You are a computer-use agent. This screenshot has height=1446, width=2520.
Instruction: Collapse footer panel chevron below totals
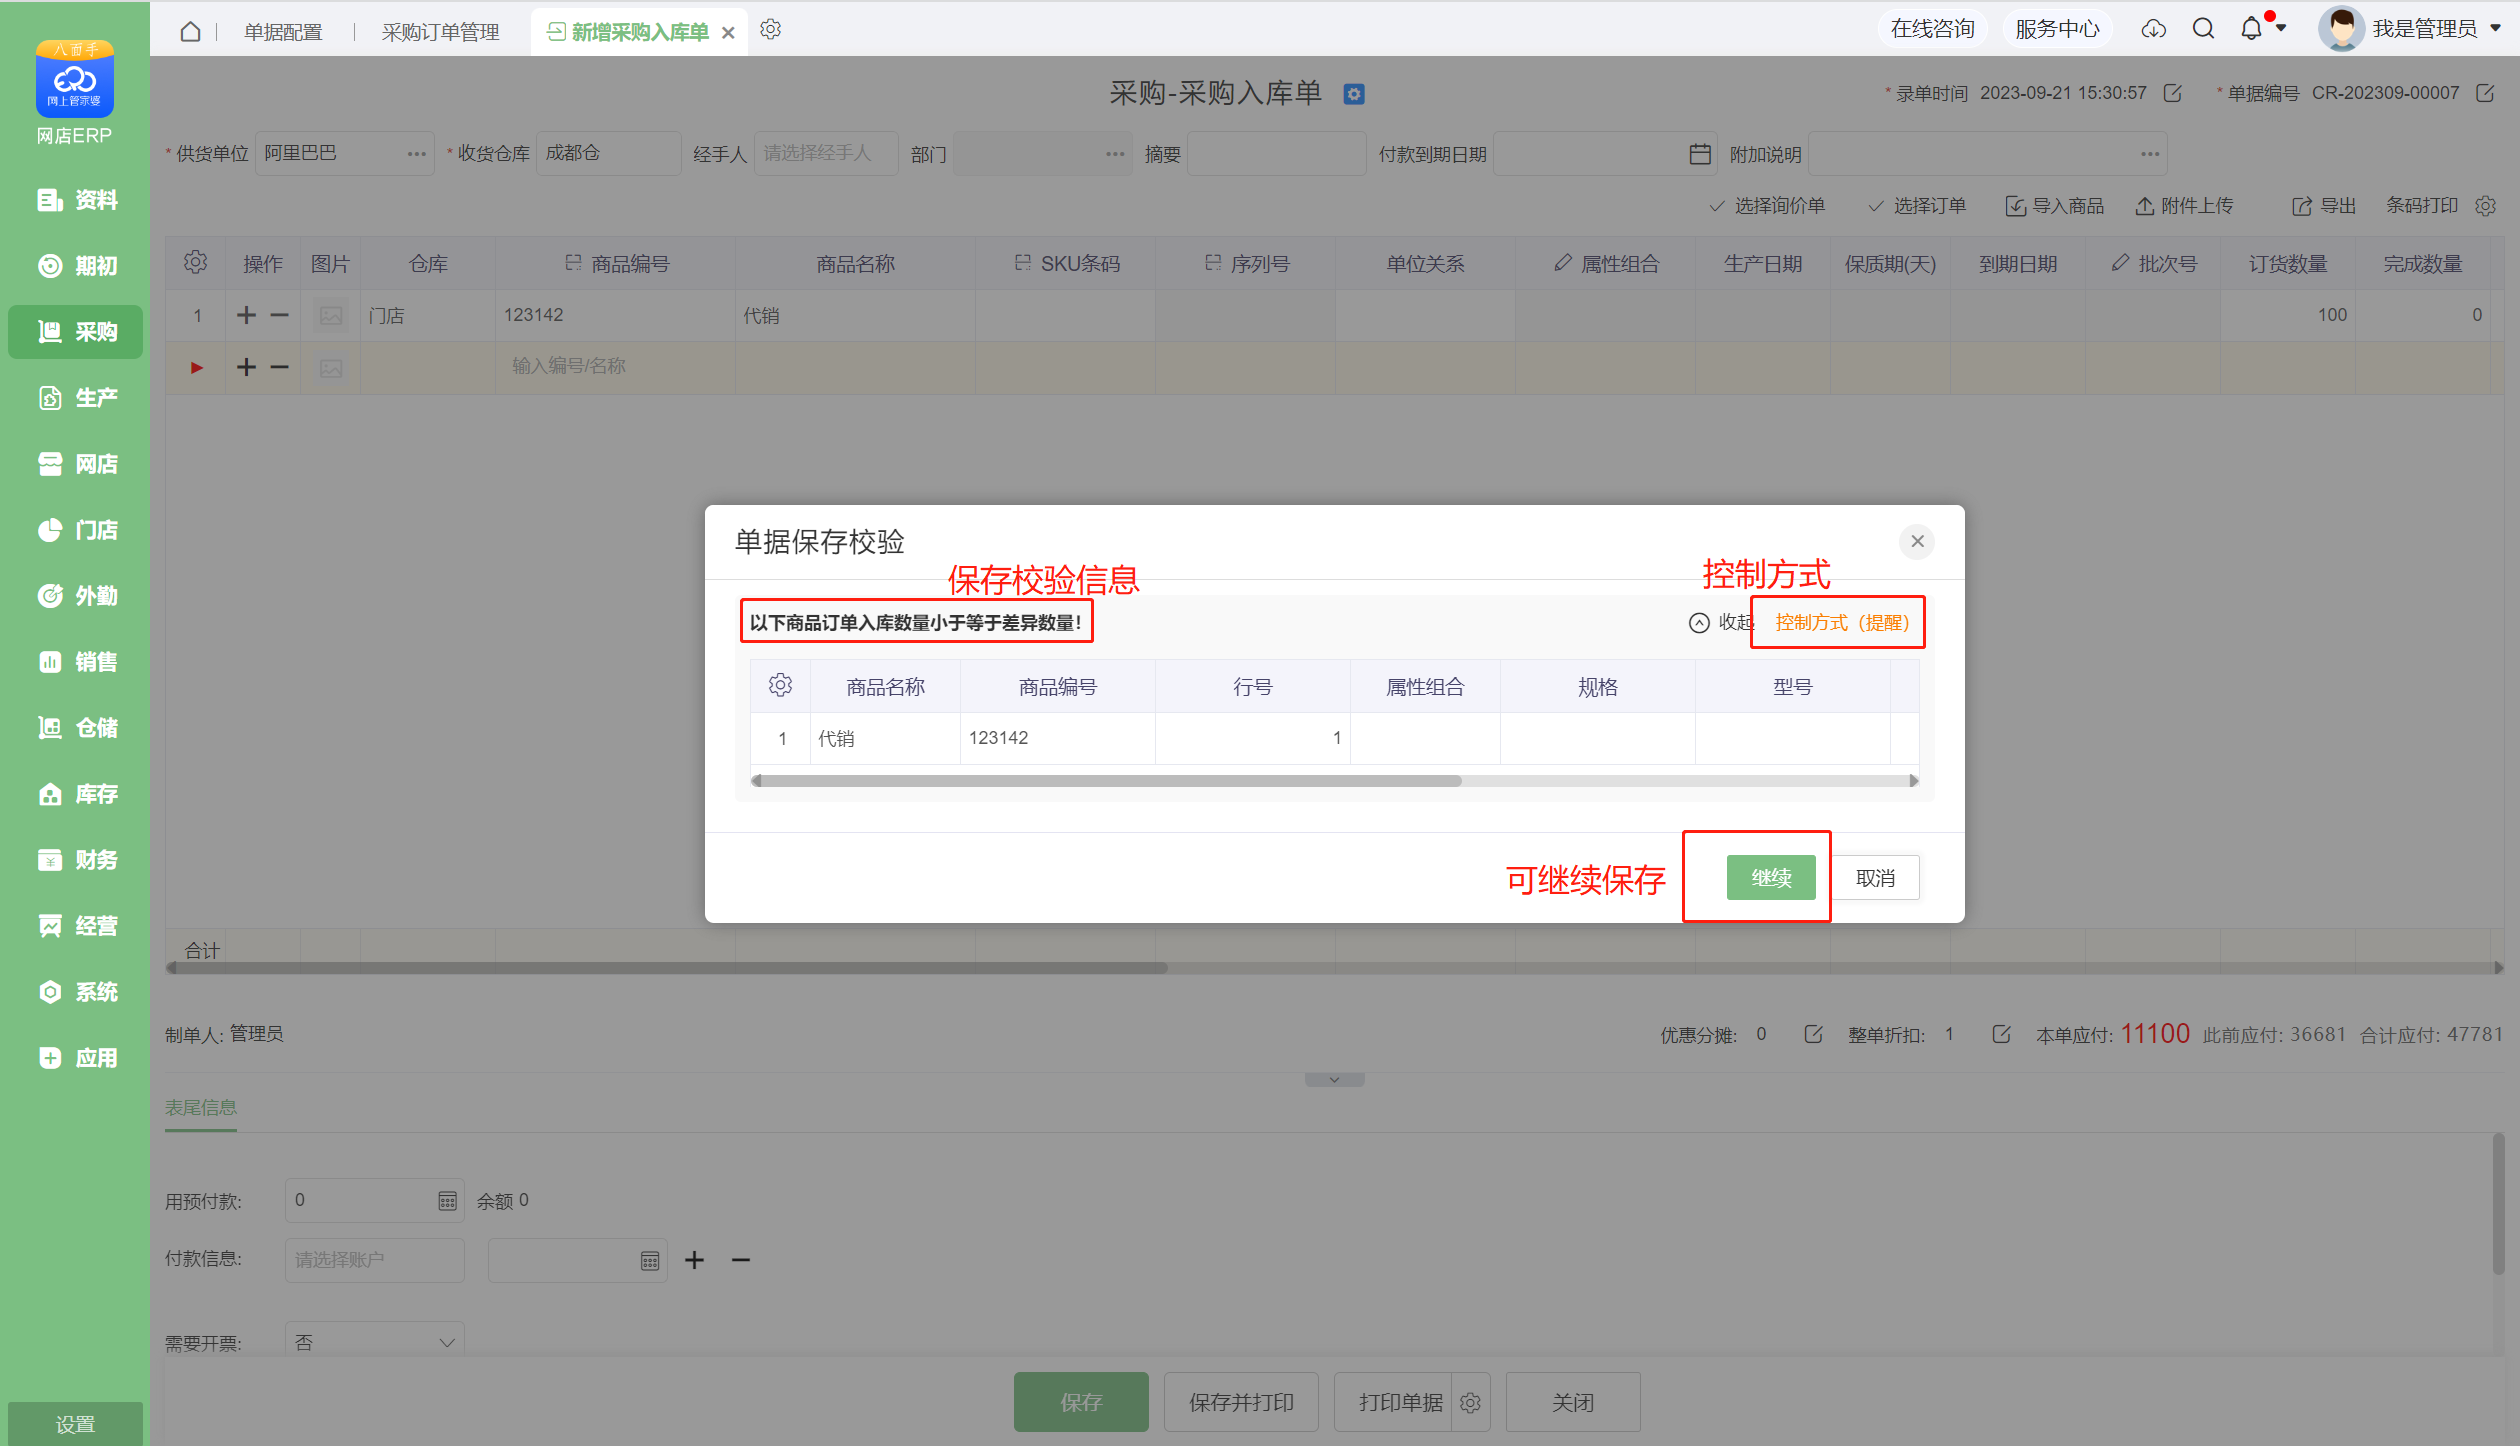(x=1334, y=1079)
